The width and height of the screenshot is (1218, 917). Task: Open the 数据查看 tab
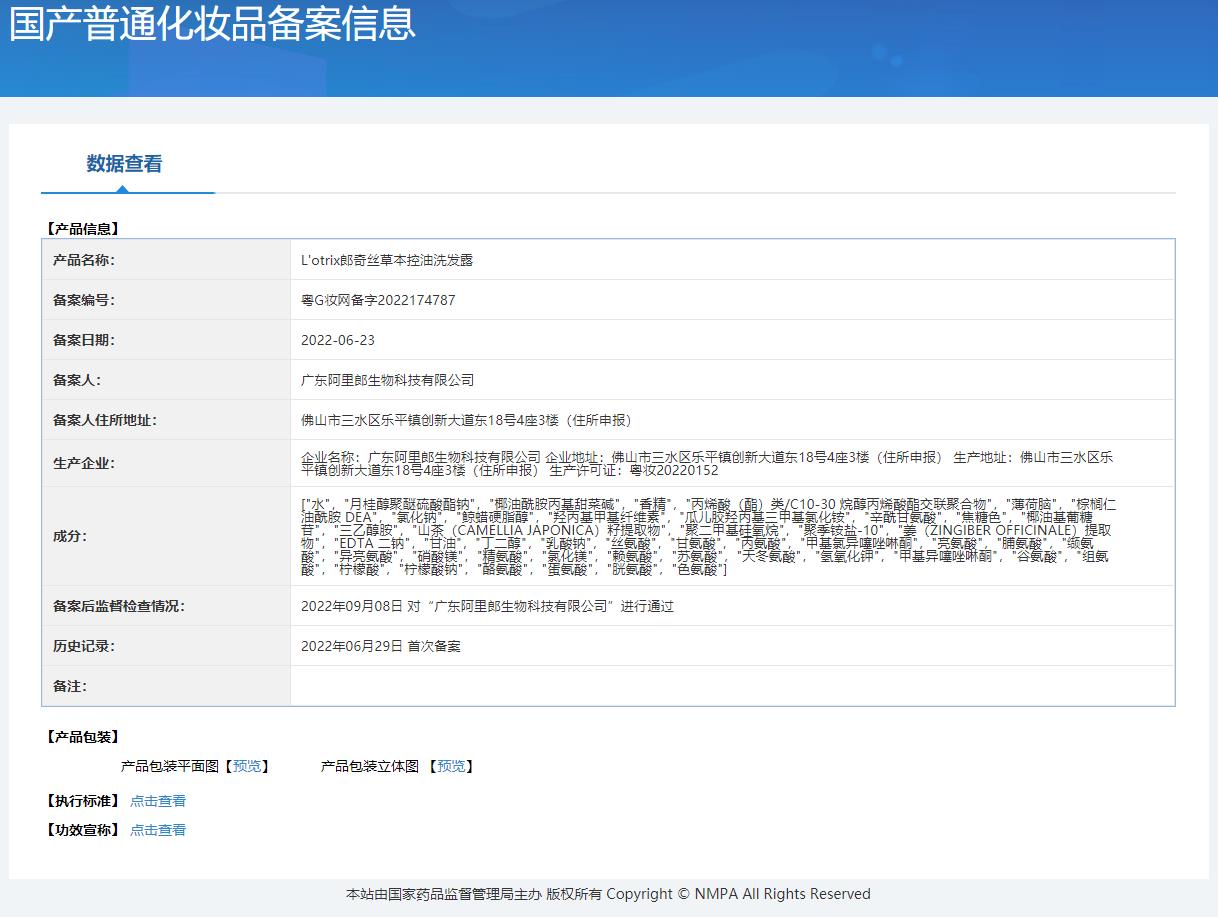point(124,164)
